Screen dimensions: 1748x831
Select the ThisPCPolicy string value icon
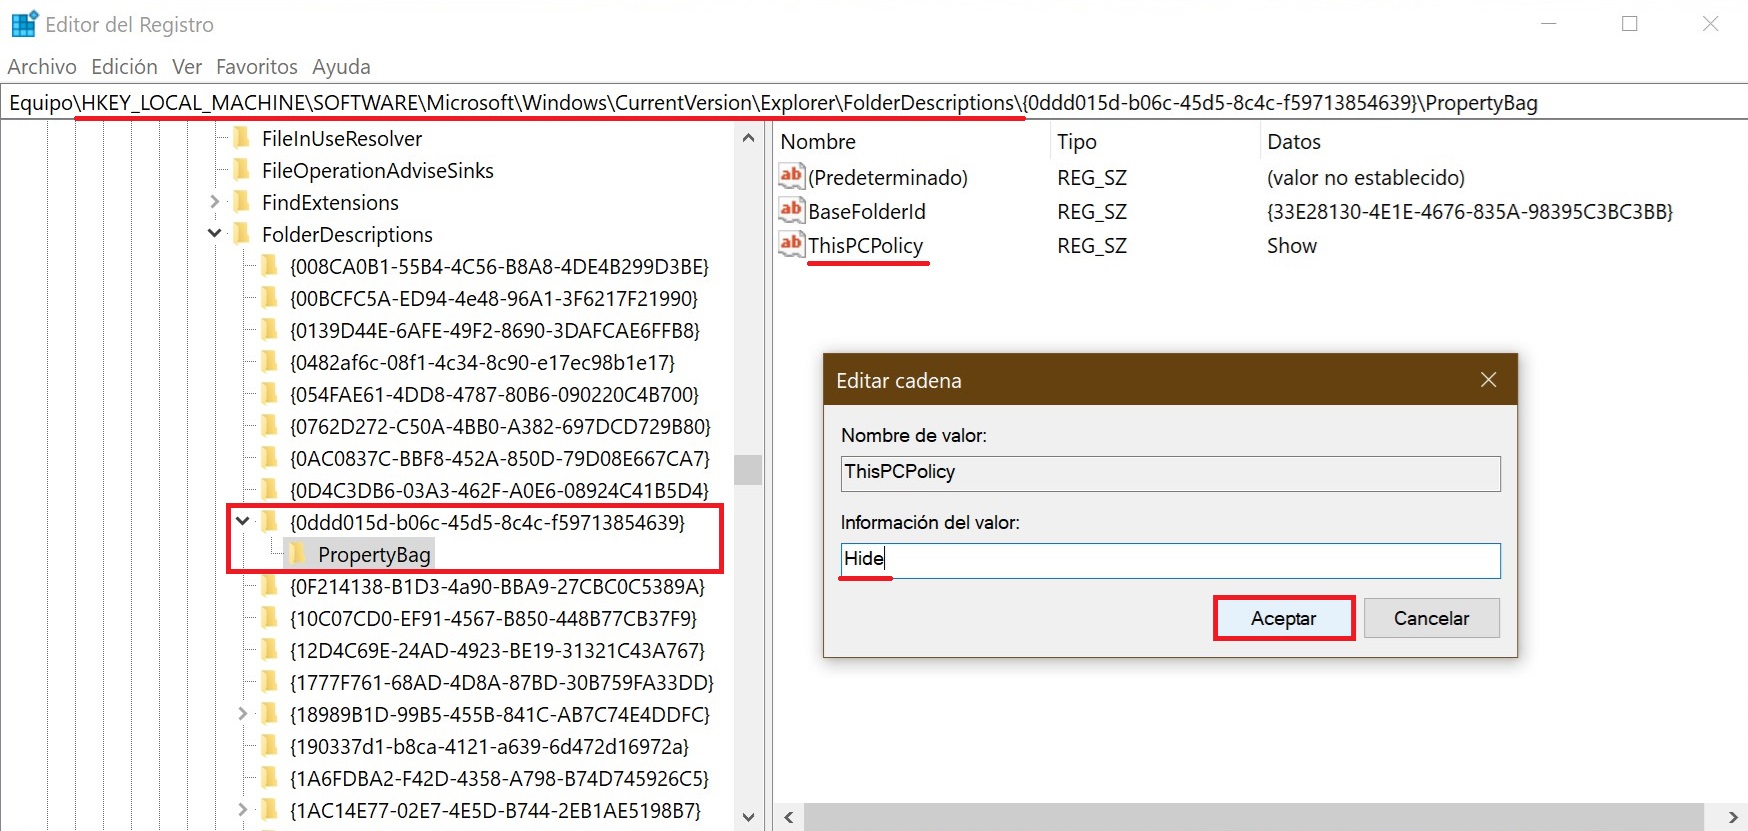tap(791, 245)
